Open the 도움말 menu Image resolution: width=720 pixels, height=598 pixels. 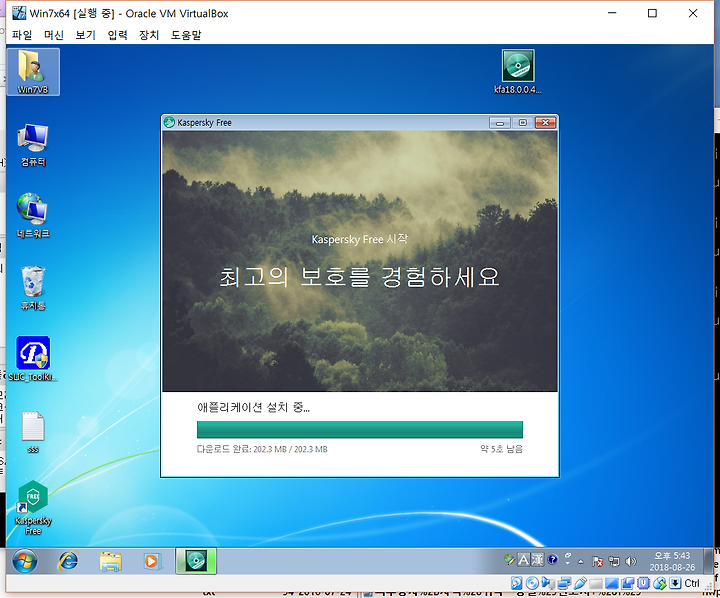click(186, 35)
